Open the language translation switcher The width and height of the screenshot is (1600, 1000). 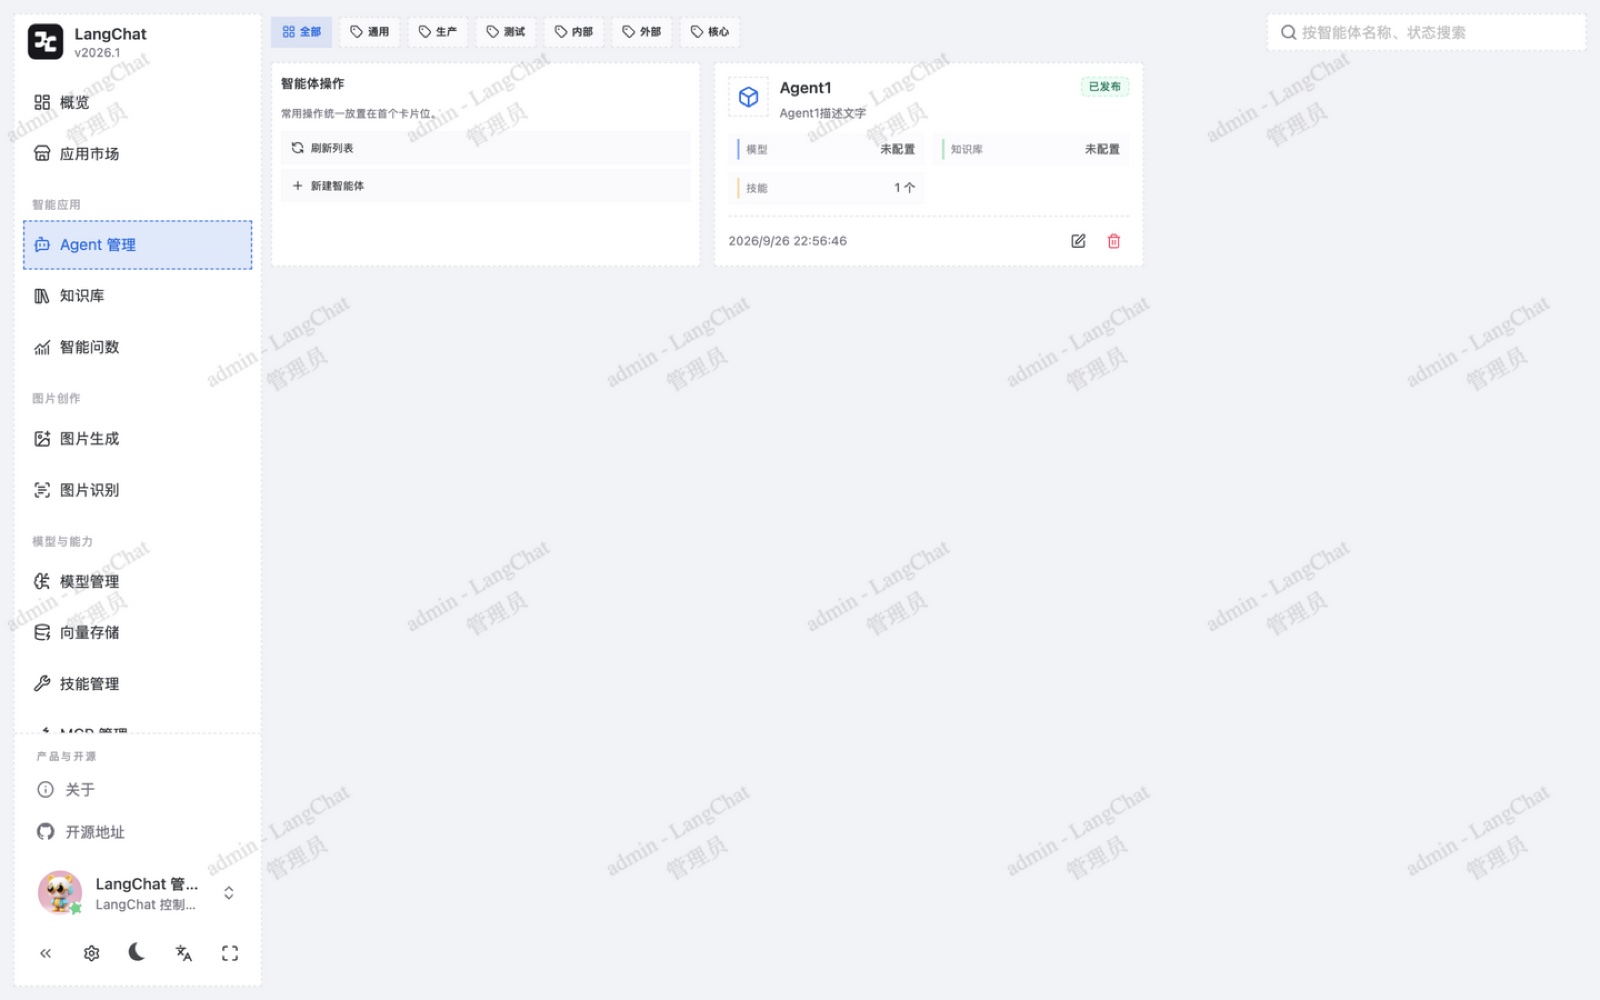pyautogui.click(x=183, y=954)
